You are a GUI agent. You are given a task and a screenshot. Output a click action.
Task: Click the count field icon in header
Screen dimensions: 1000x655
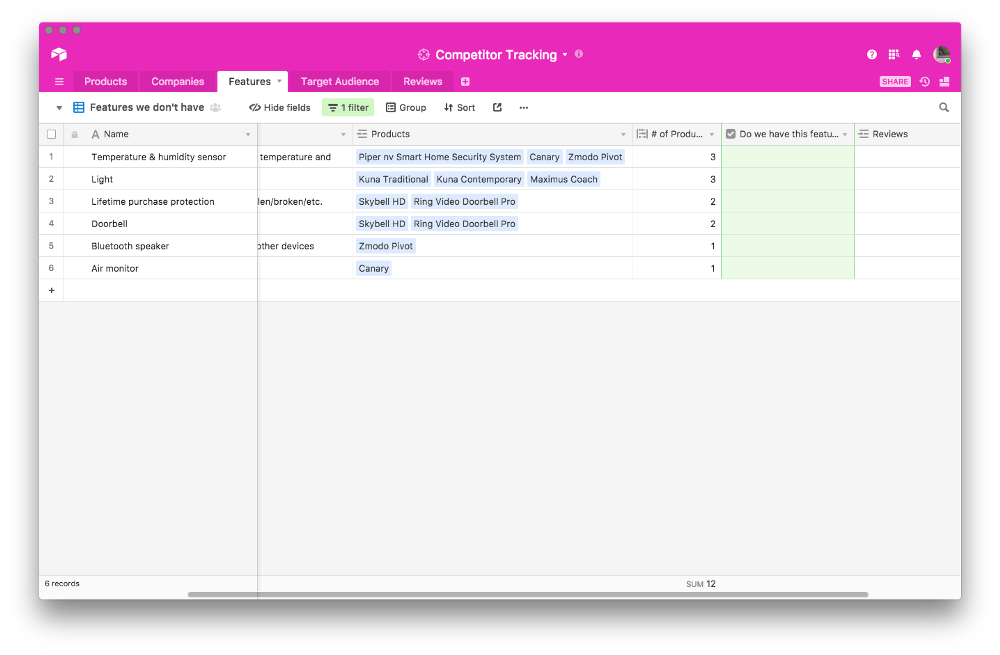(x=642, y=134)
